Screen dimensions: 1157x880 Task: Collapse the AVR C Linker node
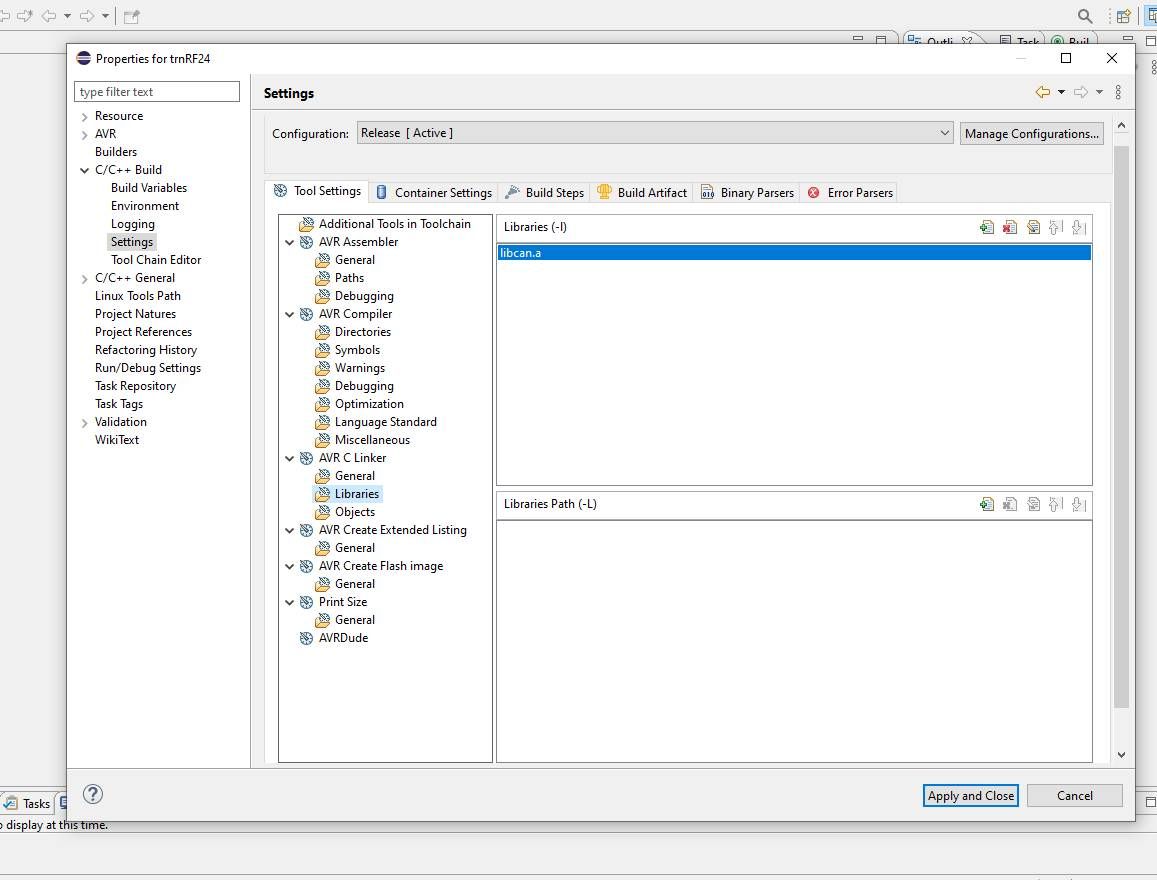pos(289,459)
